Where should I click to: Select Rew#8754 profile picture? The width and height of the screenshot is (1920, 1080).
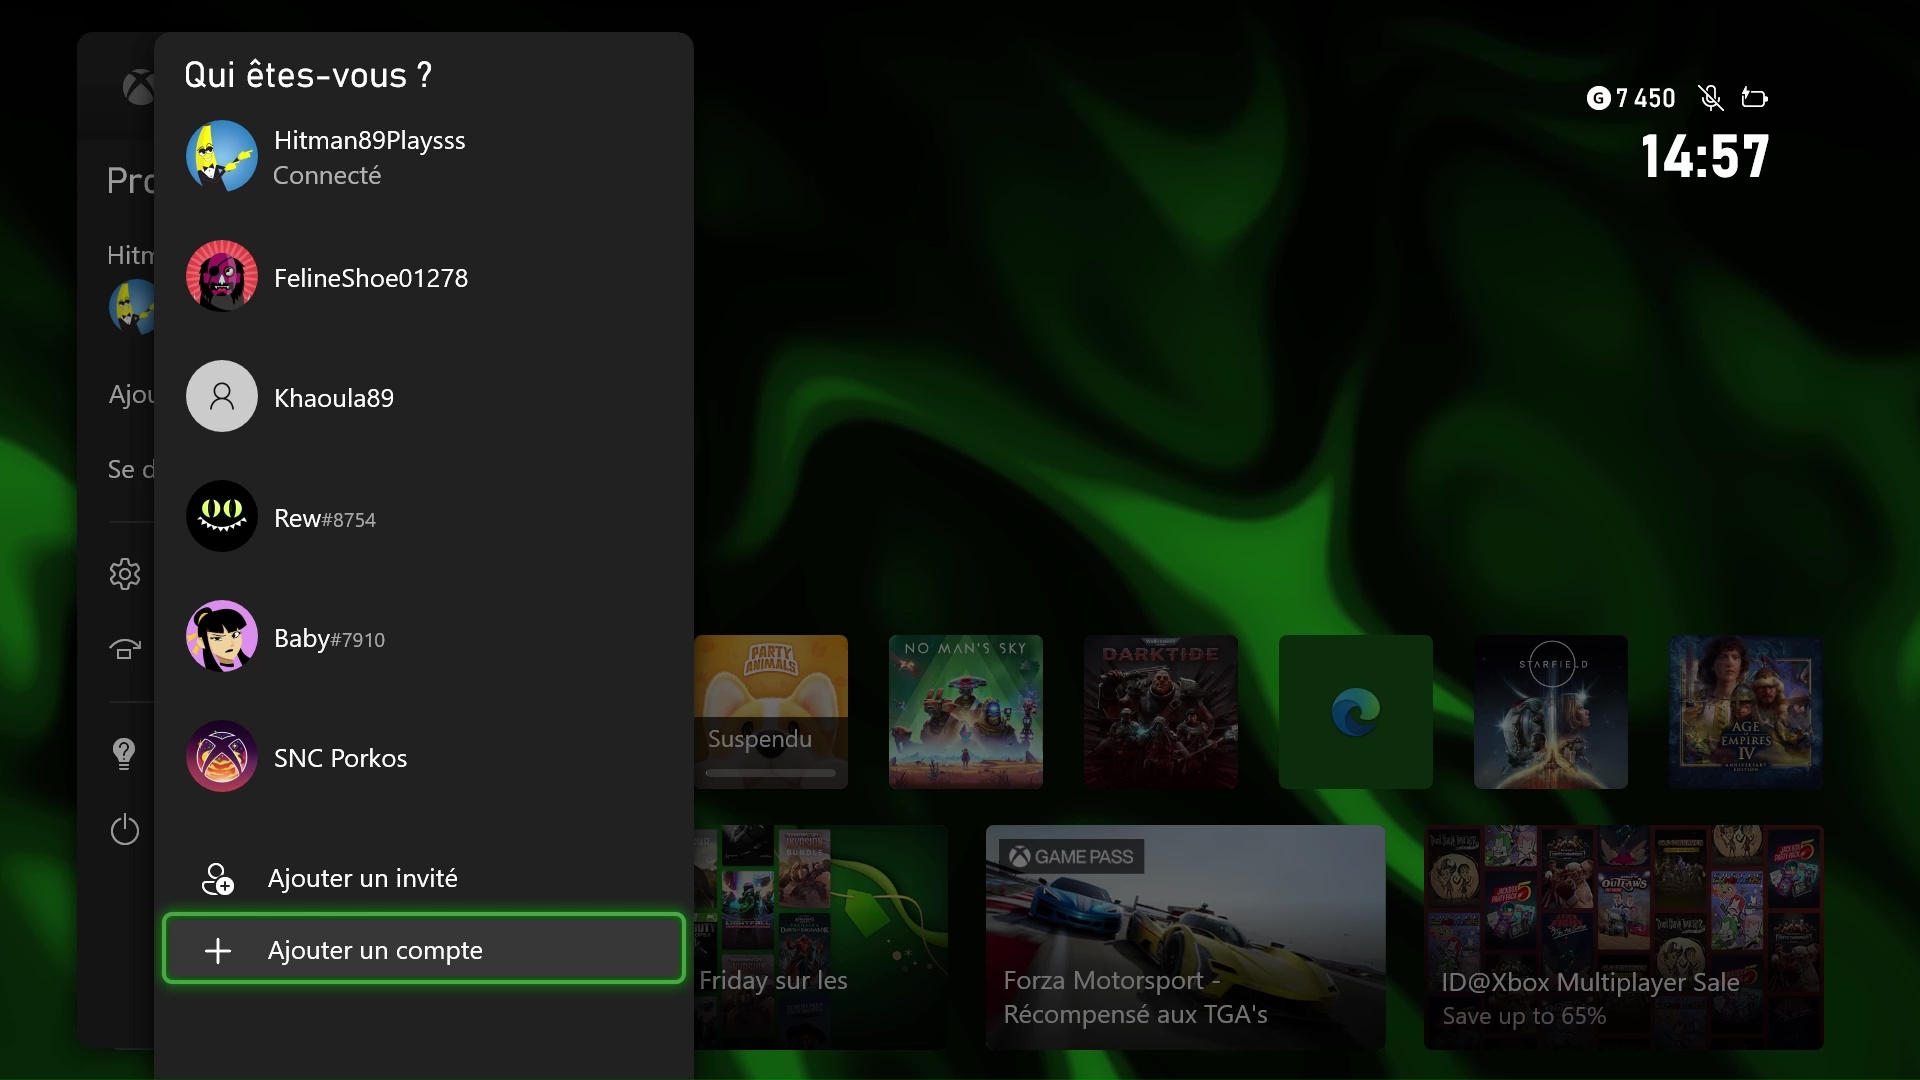222,516
